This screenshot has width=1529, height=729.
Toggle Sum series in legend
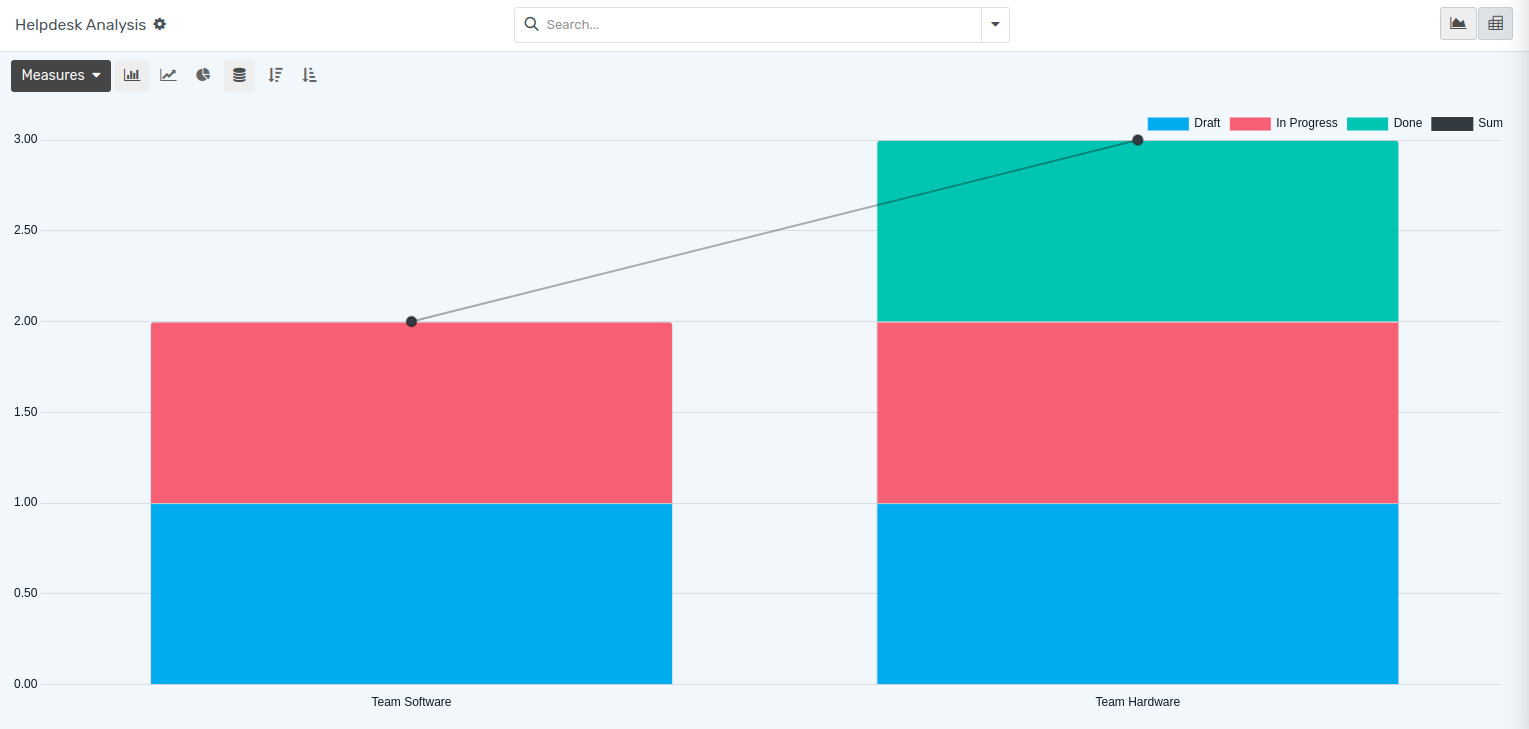pyautogui.click(x=1467, y=123)
